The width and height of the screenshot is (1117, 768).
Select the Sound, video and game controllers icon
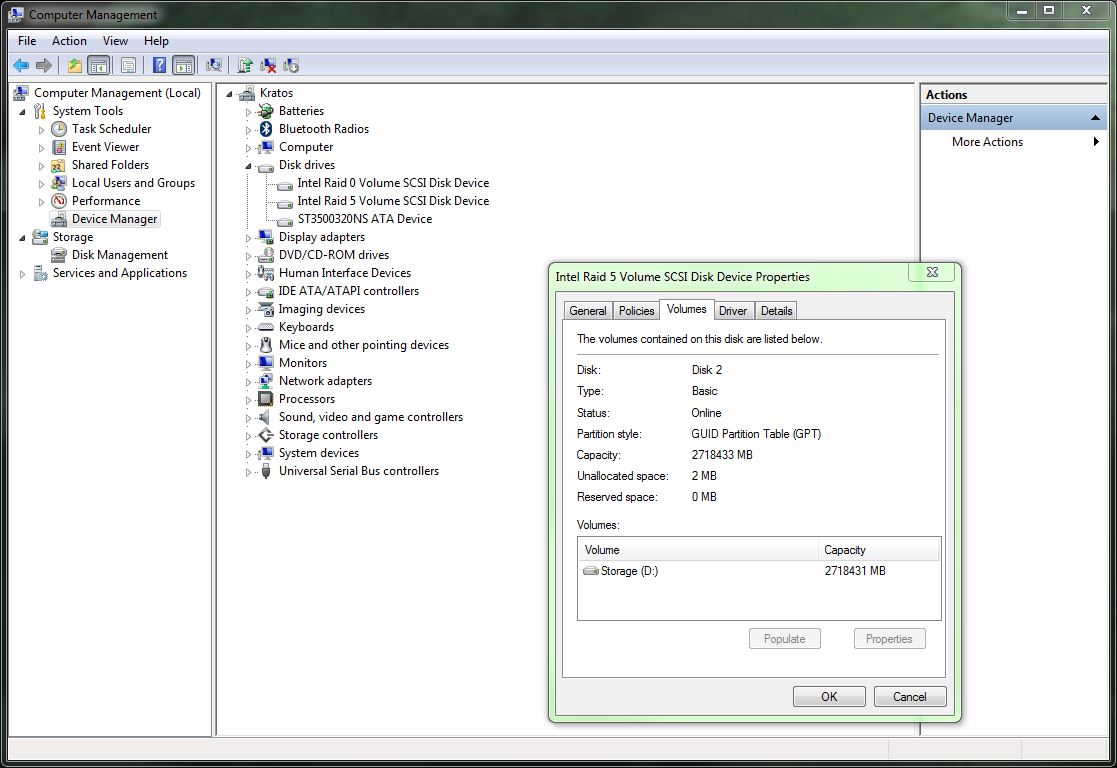pos(266,417)
